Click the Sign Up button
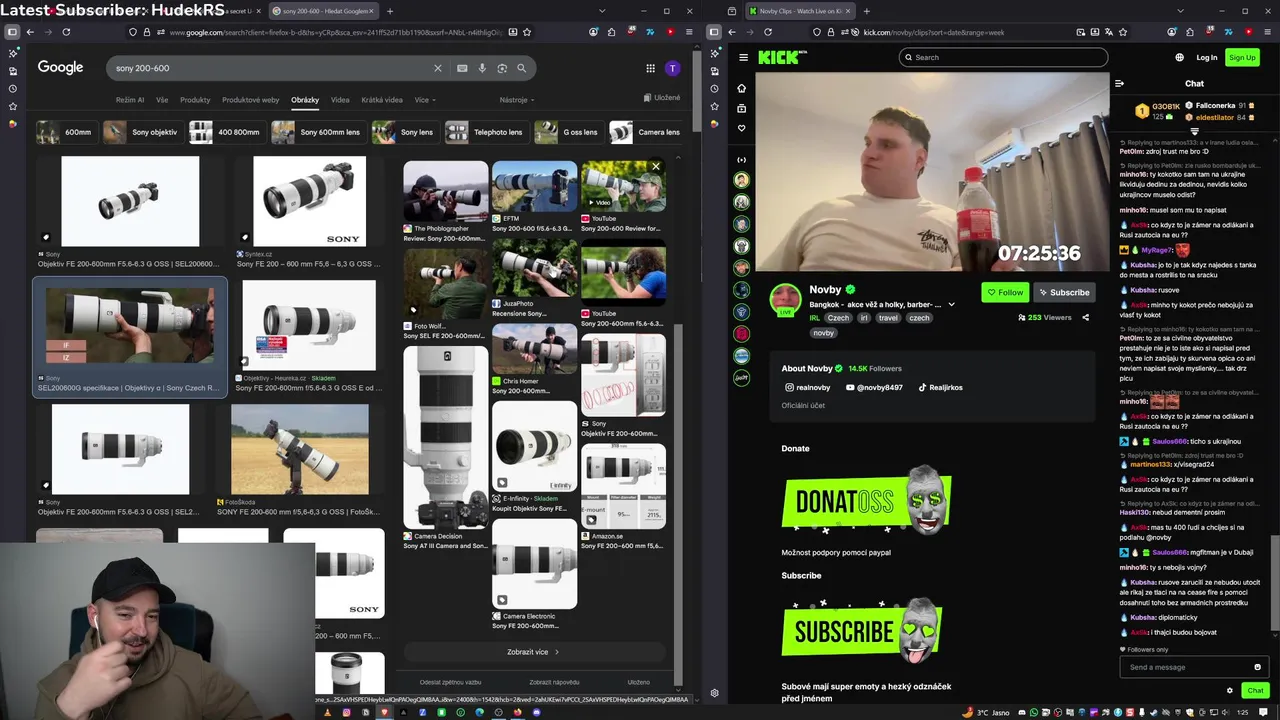 (x=1242, y=57)
